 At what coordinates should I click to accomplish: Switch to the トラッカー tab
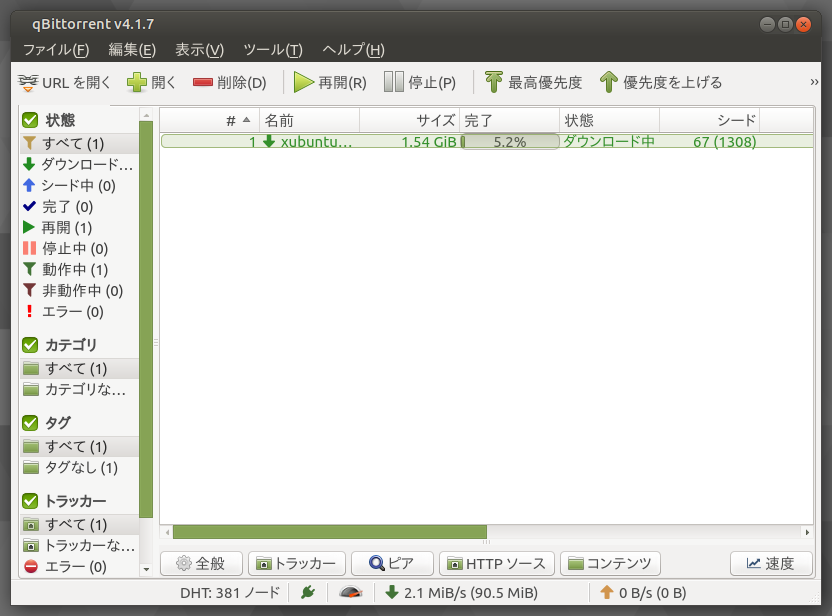pos(297,563)
